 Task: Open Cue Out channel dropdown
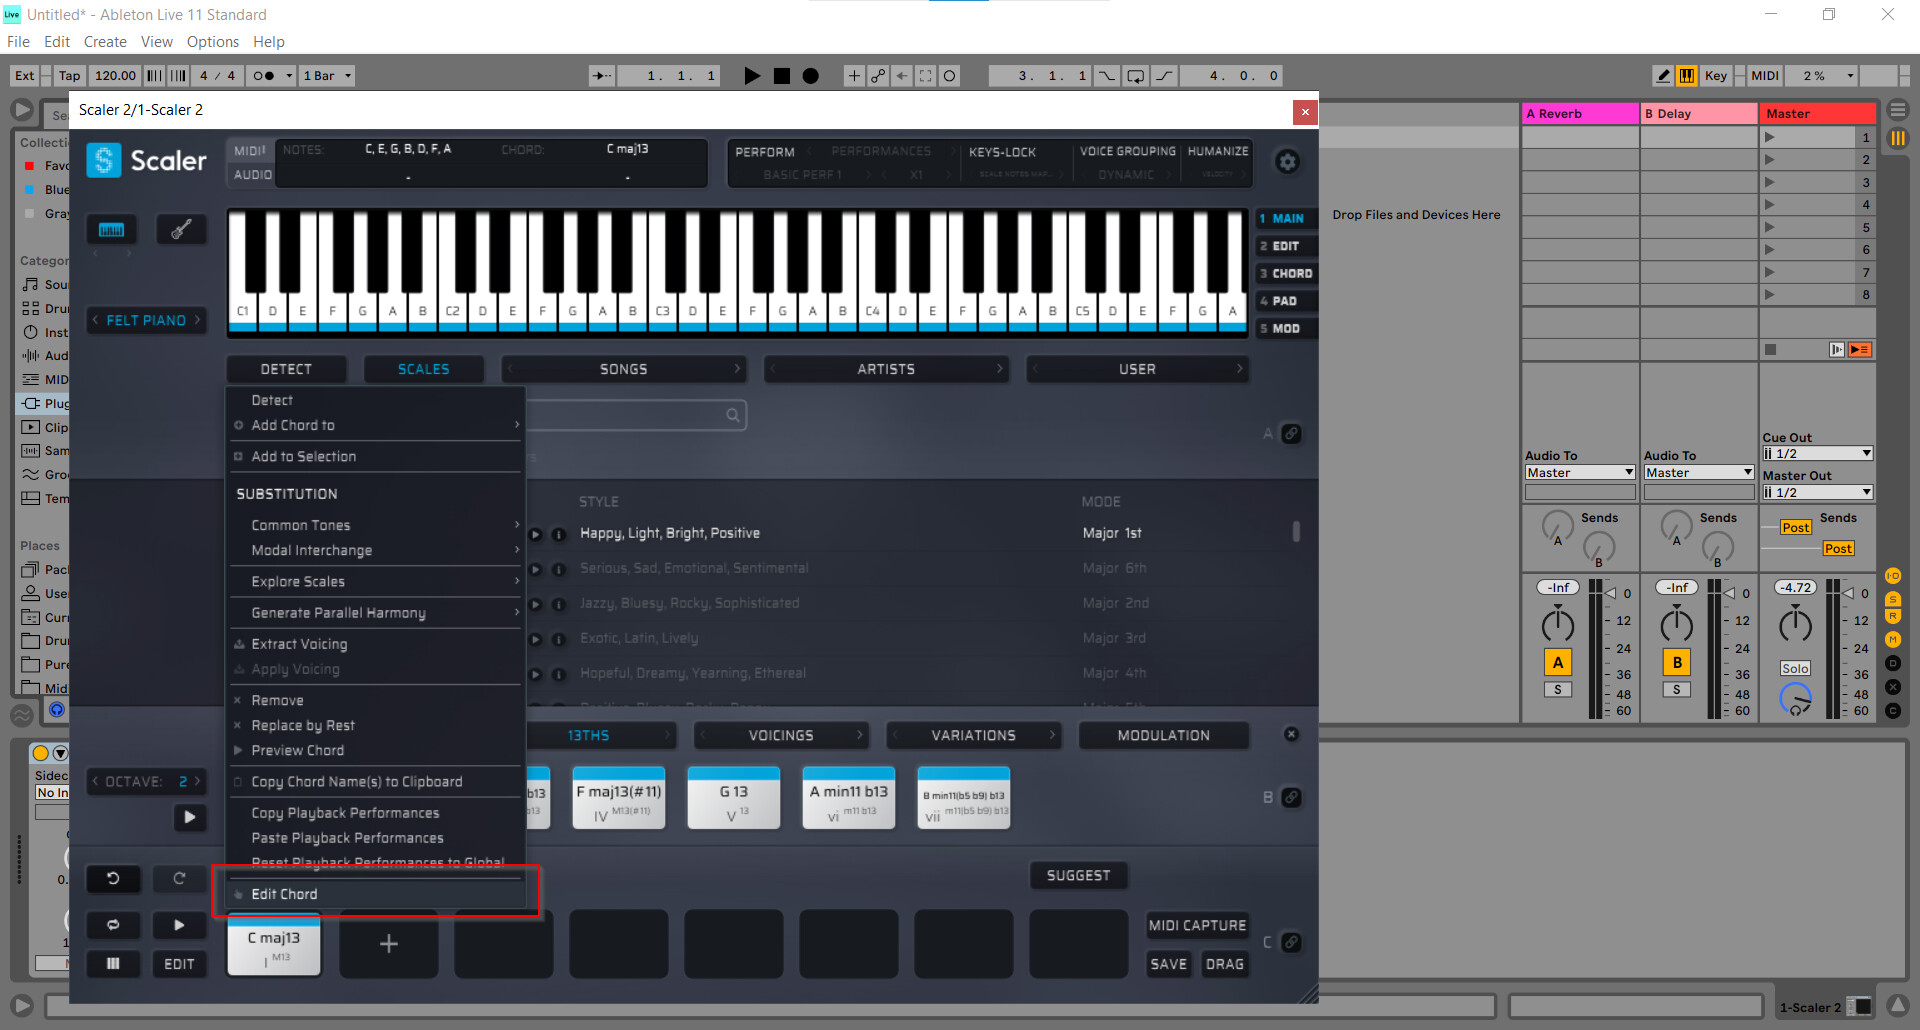pos(1817,454)
